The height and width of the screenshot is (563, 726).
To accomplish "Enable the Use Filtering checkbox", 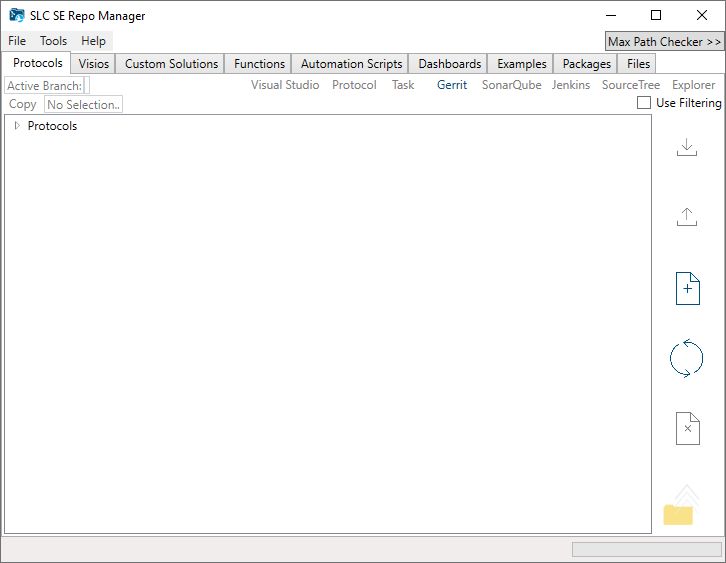I will [644, 103].
